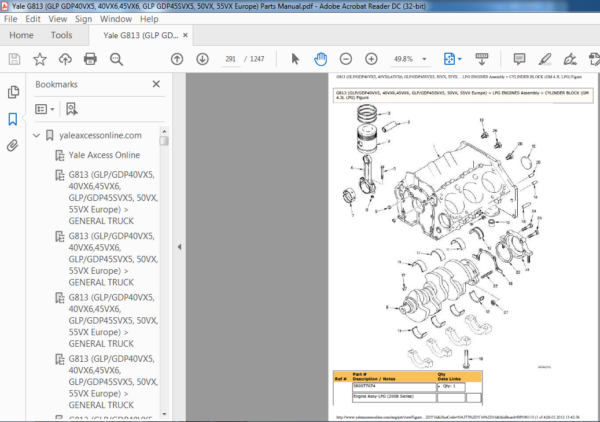Add a comment note
Image resolution: width=600 pixels, height=422 pixels.
tap(519, 59)
